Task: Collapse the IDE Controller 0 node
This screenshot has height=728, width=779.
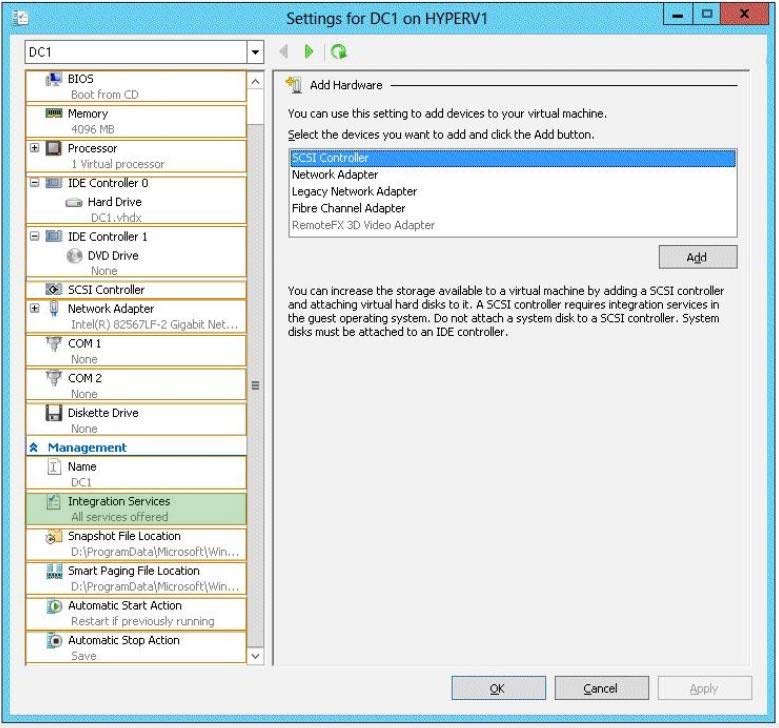Action: point(34,182)
